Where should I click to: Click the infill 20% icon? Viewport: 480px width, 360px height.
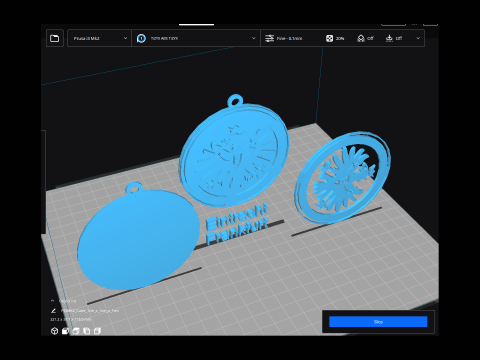[x=329, y=39]
